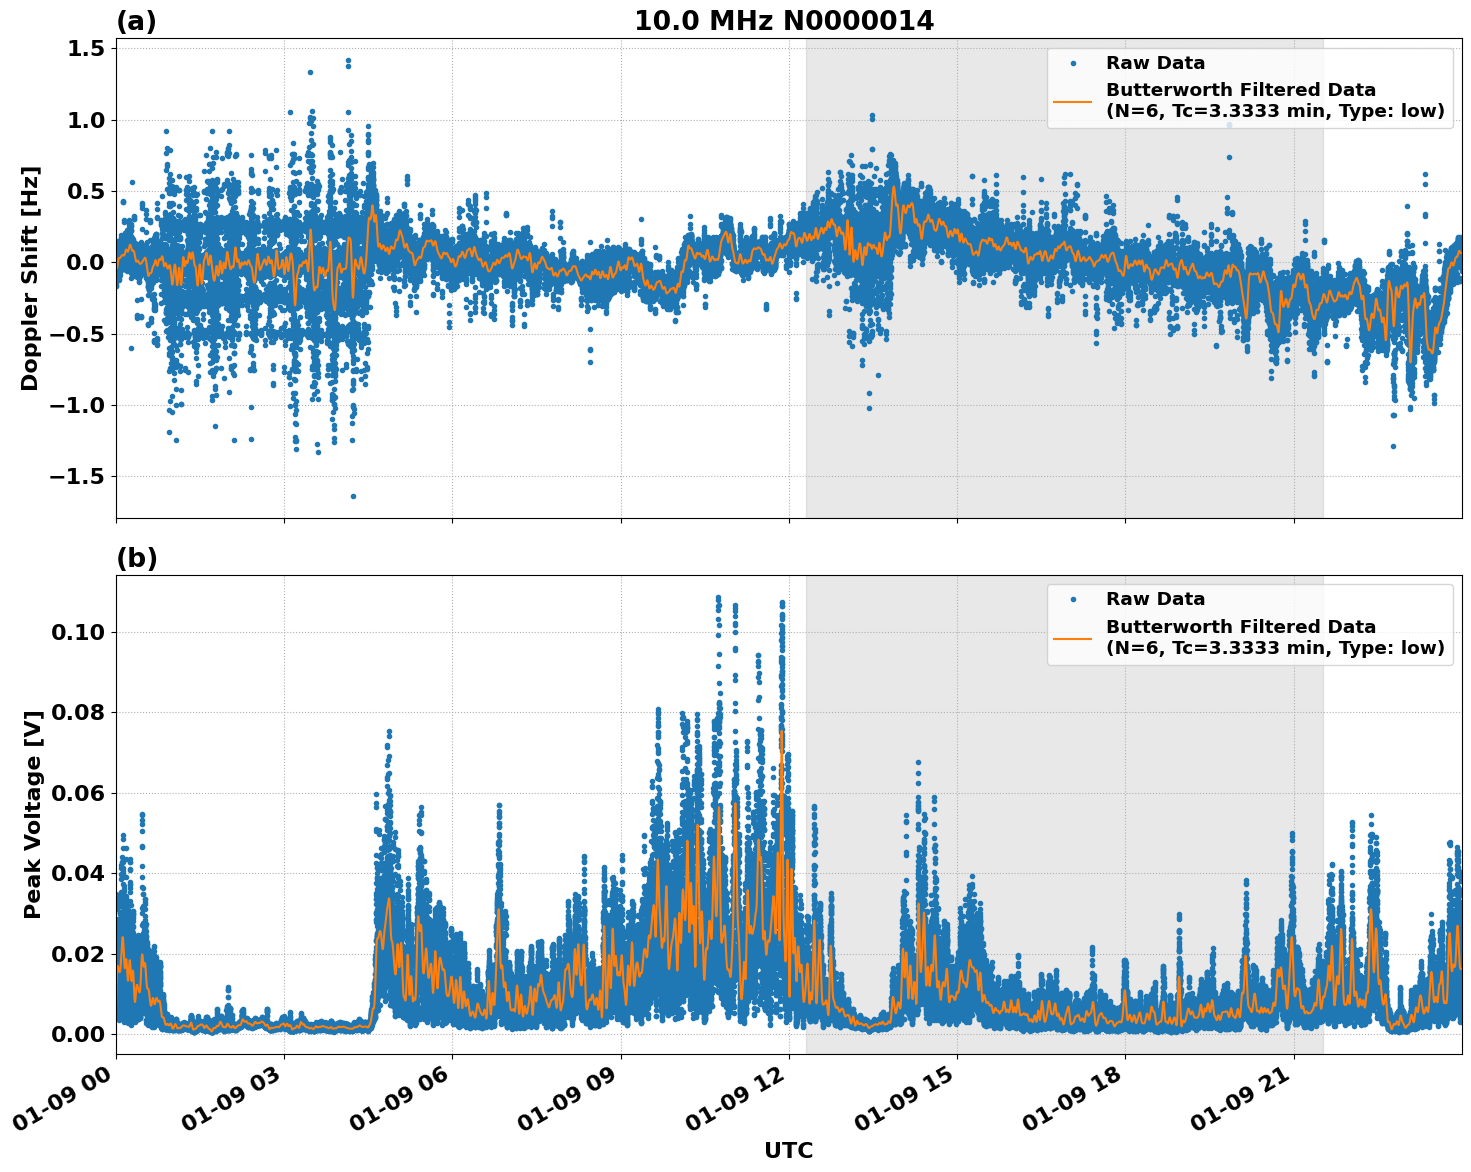
Task: Select the title text 10.0 MHz N0000014
Action: point(785,20)
